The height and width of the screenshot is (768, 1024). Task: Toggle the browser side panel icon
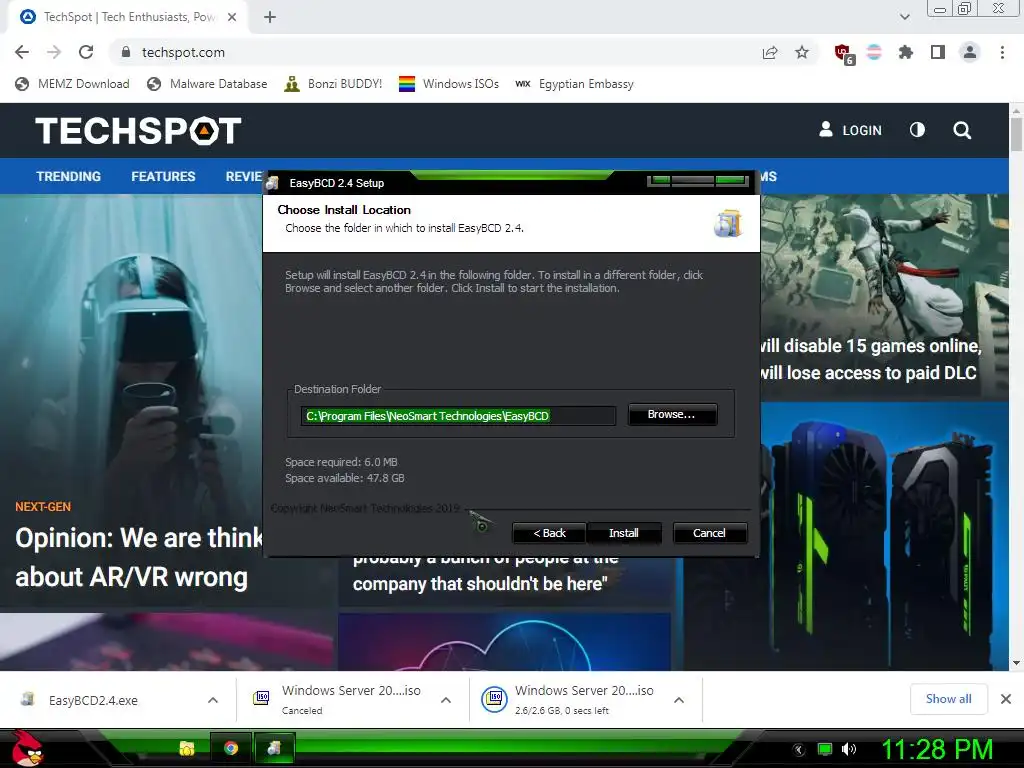point(938,52)
